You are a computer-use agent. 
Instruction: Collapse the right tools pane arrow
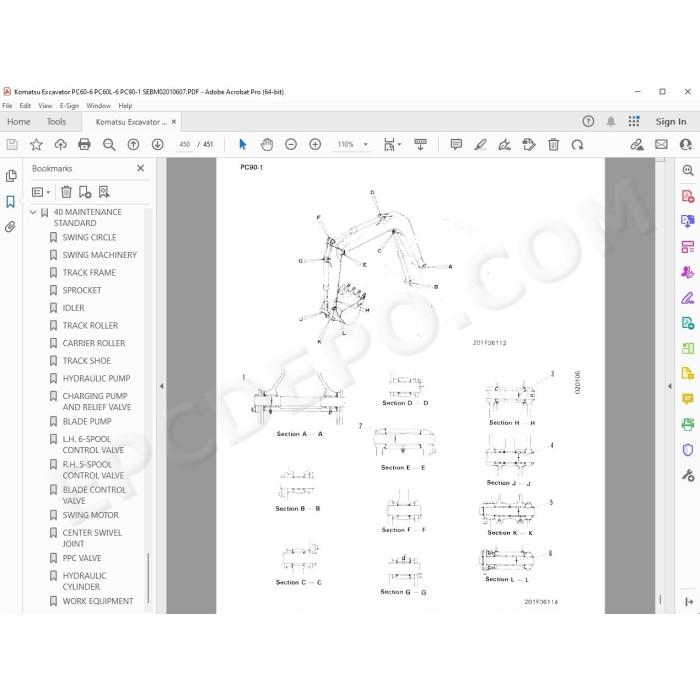pyautogui.click(x=670, y=386)
